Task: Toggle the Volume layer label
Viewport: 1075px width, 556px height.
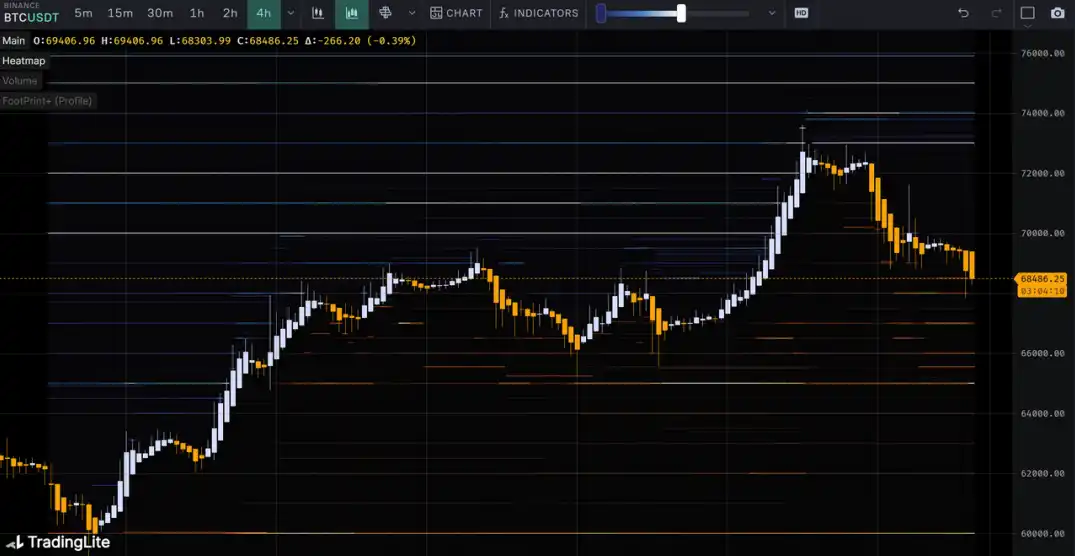Action: tap(20, 81)
